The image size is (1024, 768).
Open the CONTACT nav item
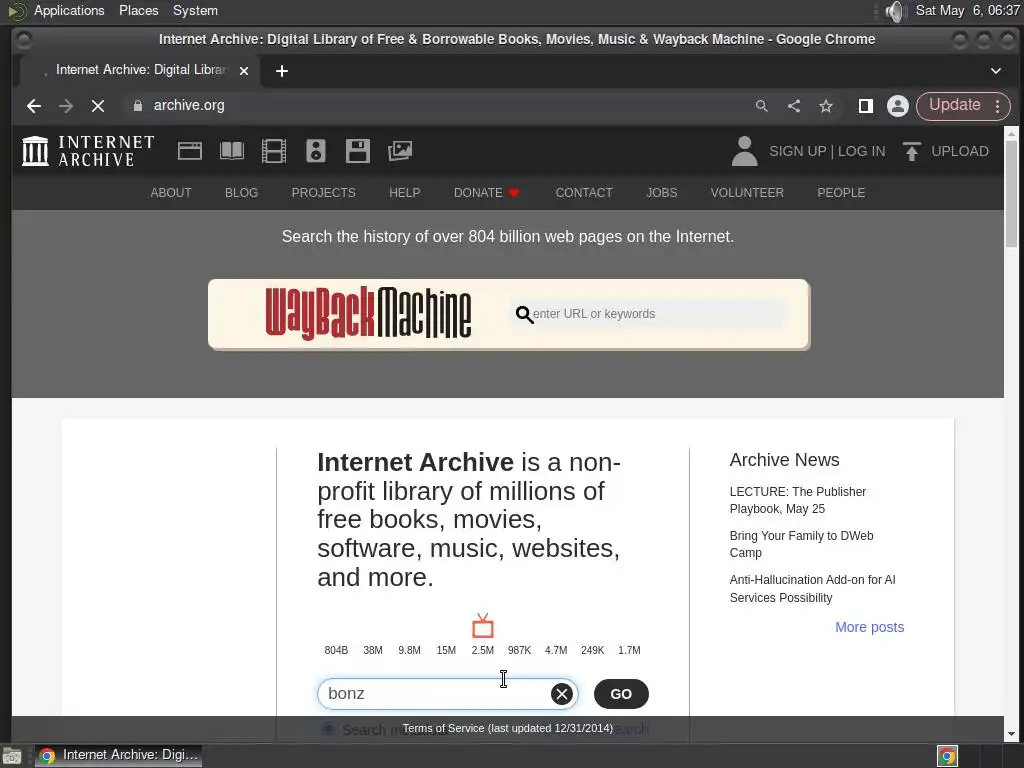(x=584, y=193)
